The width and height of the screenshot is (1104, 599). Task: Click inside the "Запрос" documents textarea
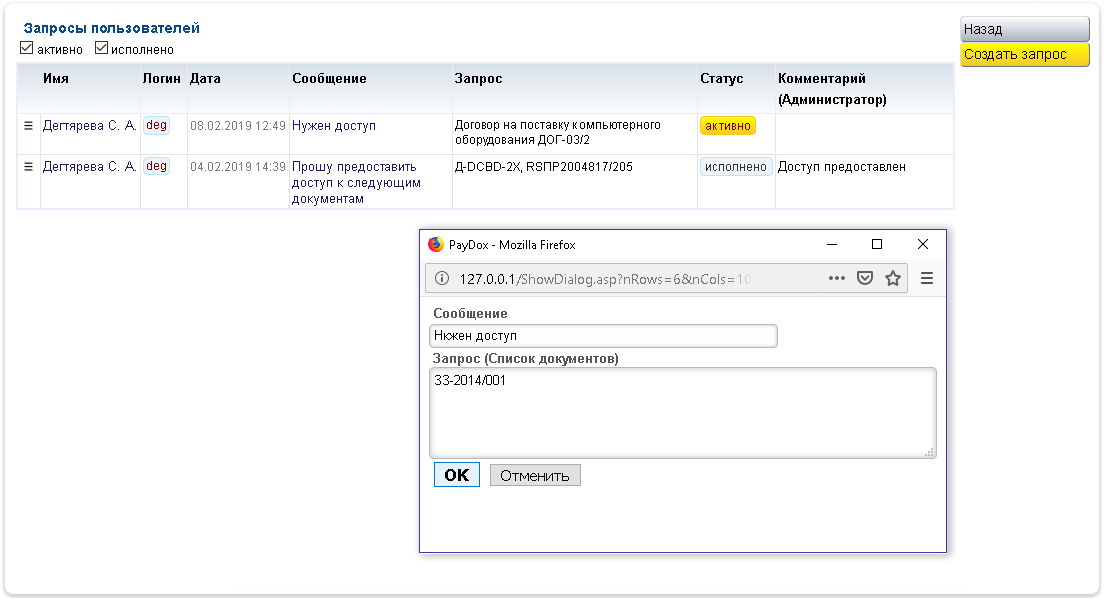click(682, 413)
